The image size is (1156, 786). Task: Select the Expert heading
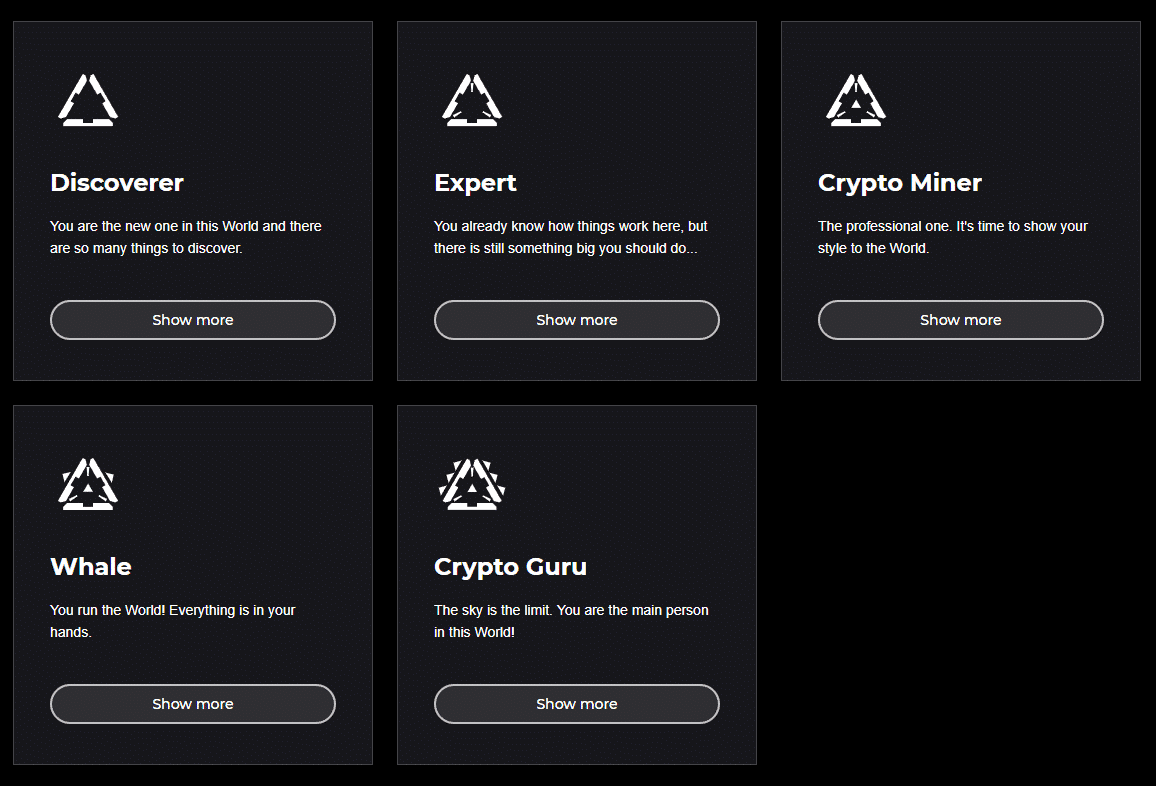point(475,183)
